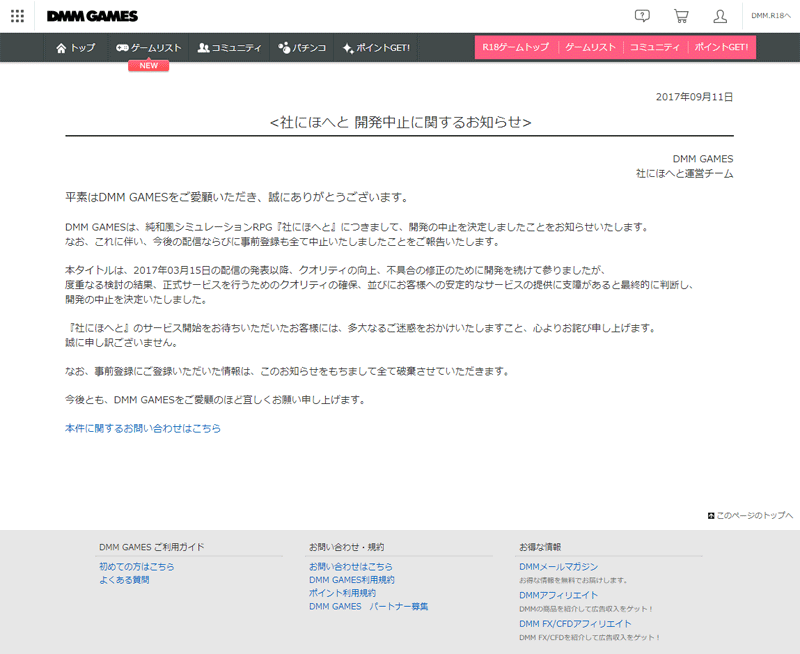Image resolution: width=800 pixels, height=654 pixels.
Task: Open DMM FX/CFDアフィリエイト link
Action: point(575,624)
